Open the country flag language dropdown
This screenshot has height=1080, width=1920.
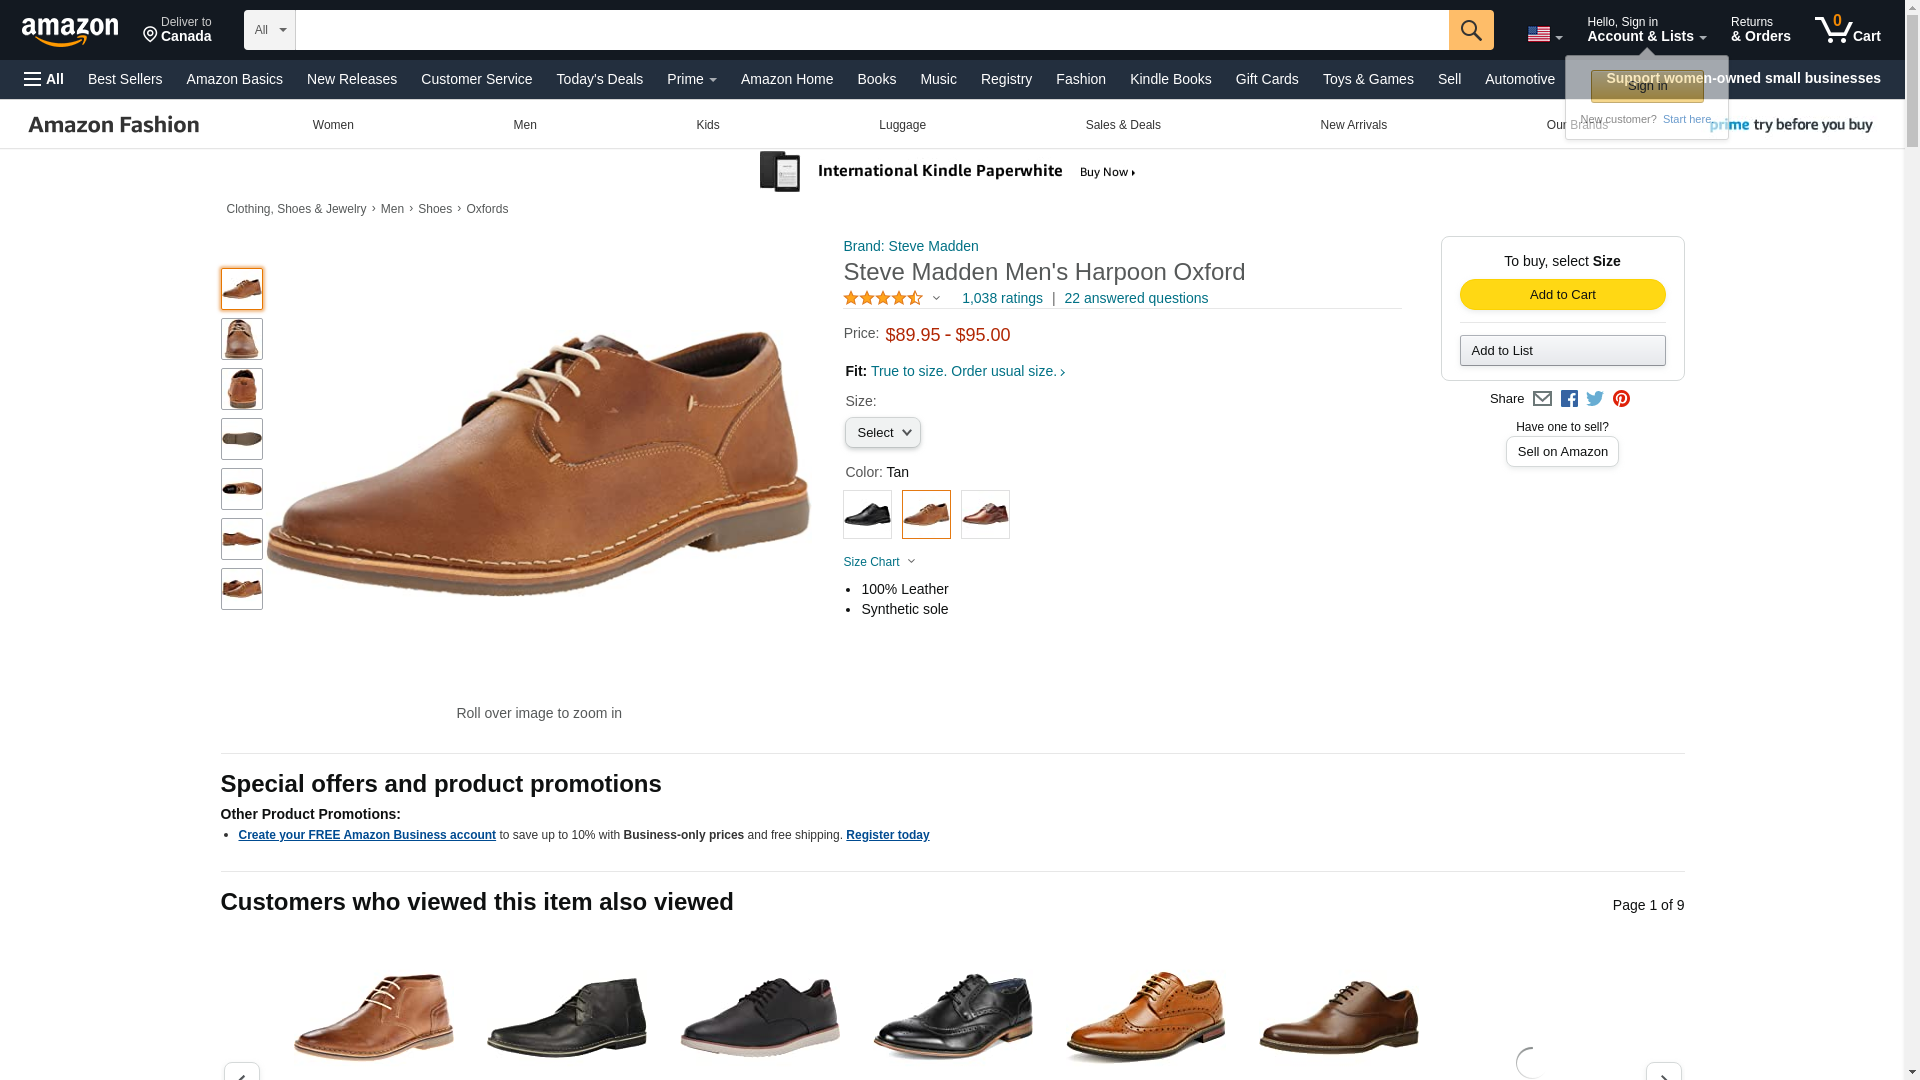1544,34
